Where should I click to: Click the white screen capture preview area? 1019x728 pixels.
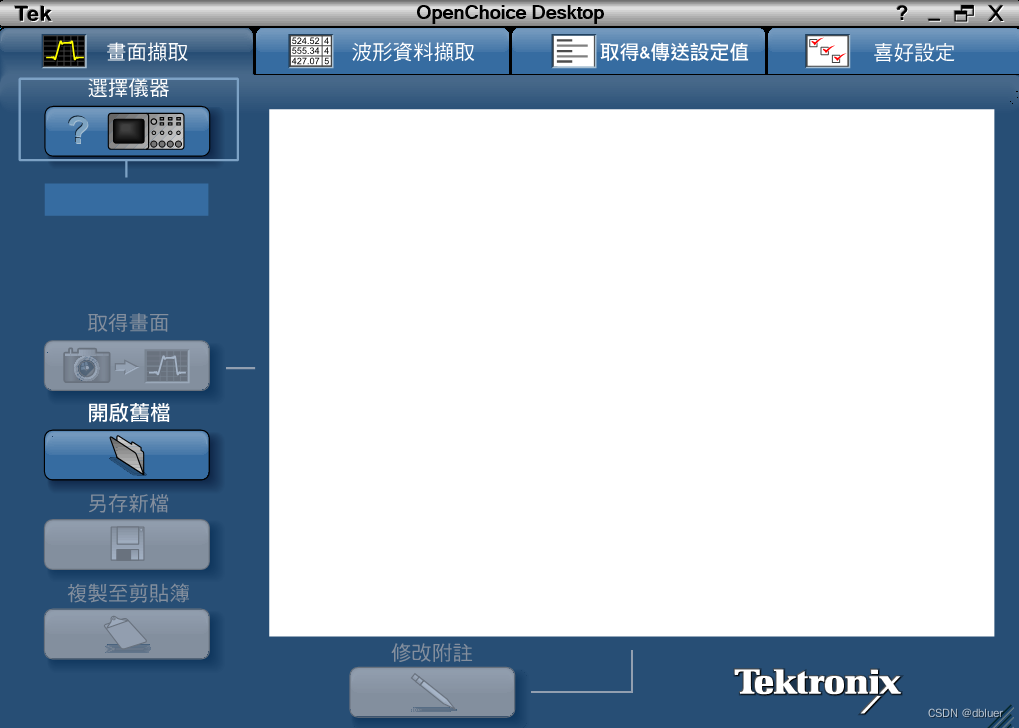pyautogui.click(x=632, y=372)
